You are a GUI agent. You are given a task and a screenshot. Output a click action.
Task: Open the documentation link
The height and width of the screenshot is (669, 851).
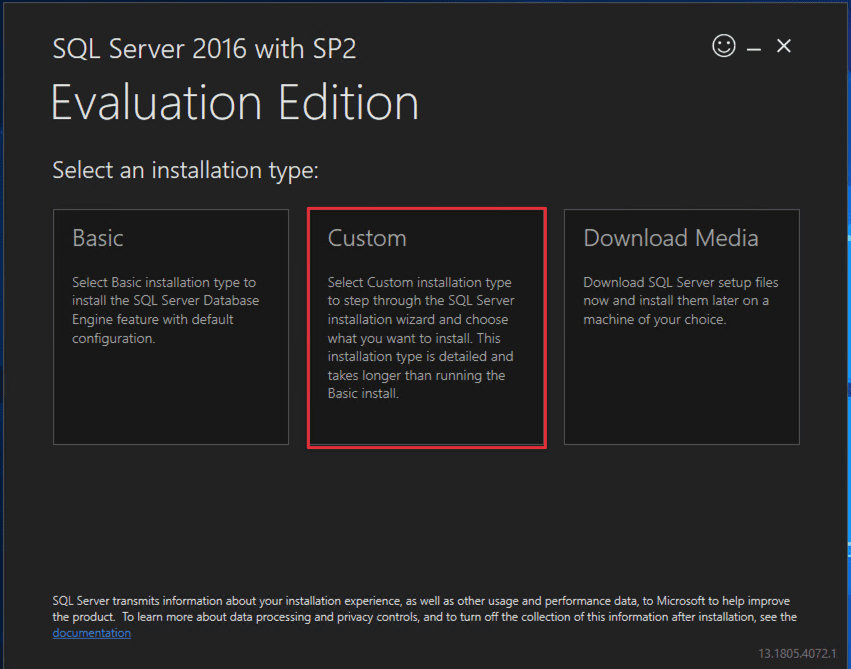pos(91,633)
